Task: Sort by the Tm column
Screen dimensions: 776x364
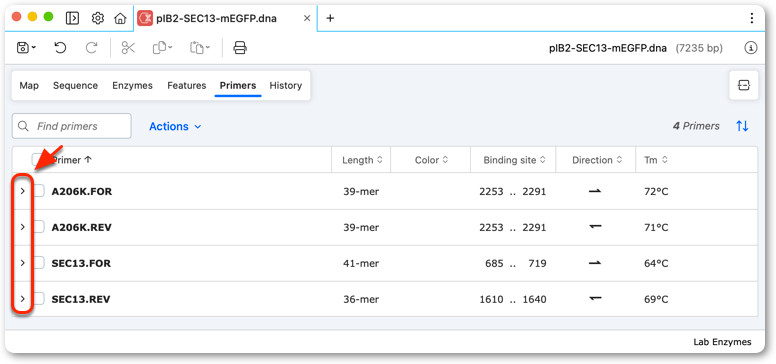Action: [656, 160]
